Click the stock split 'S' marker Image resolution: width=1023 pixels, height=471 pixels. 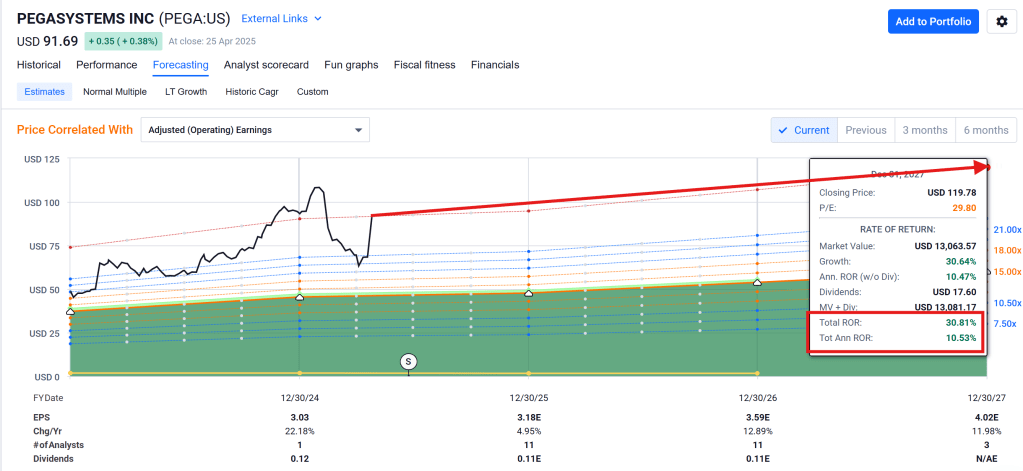pyautogui.click(x=408, y=361)
